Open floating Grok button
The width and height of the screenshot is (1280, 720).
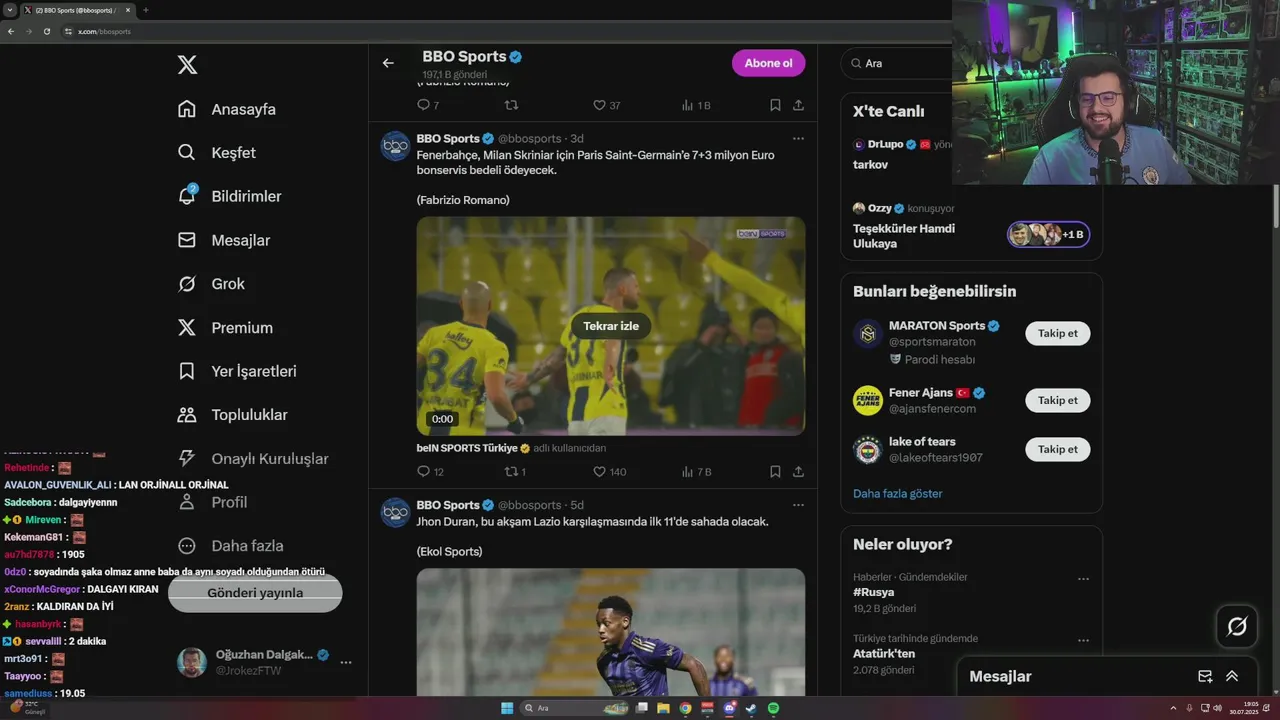click(x=1237, y=627)
